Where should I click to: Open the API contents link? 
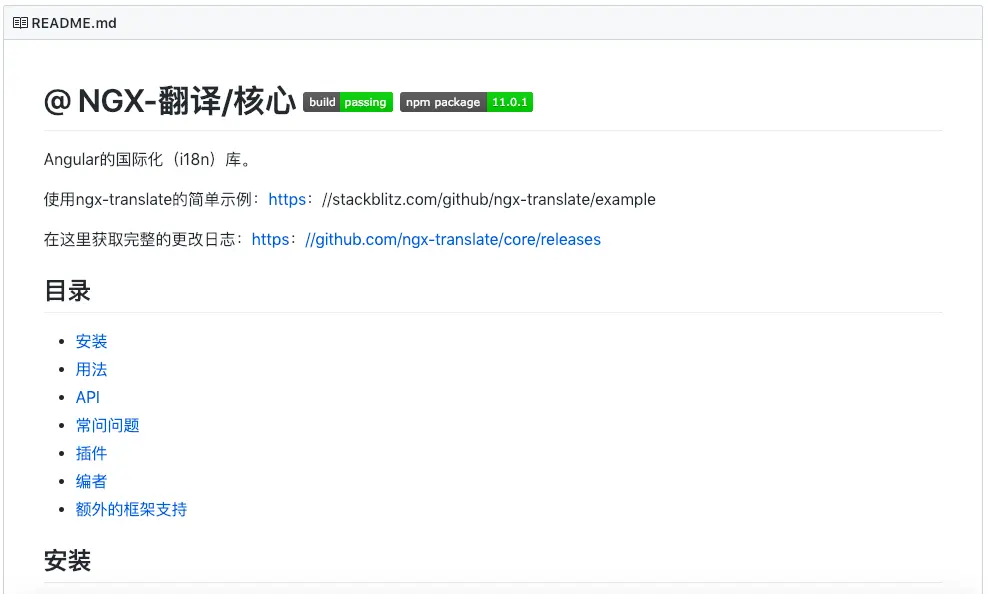tap(88, 397)
